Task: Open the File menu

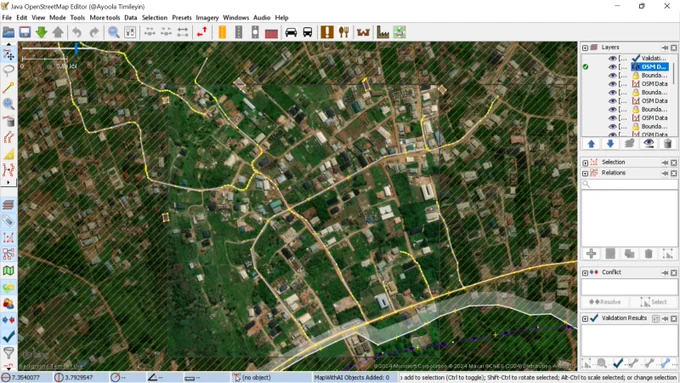Action: [x=7, y=18]
